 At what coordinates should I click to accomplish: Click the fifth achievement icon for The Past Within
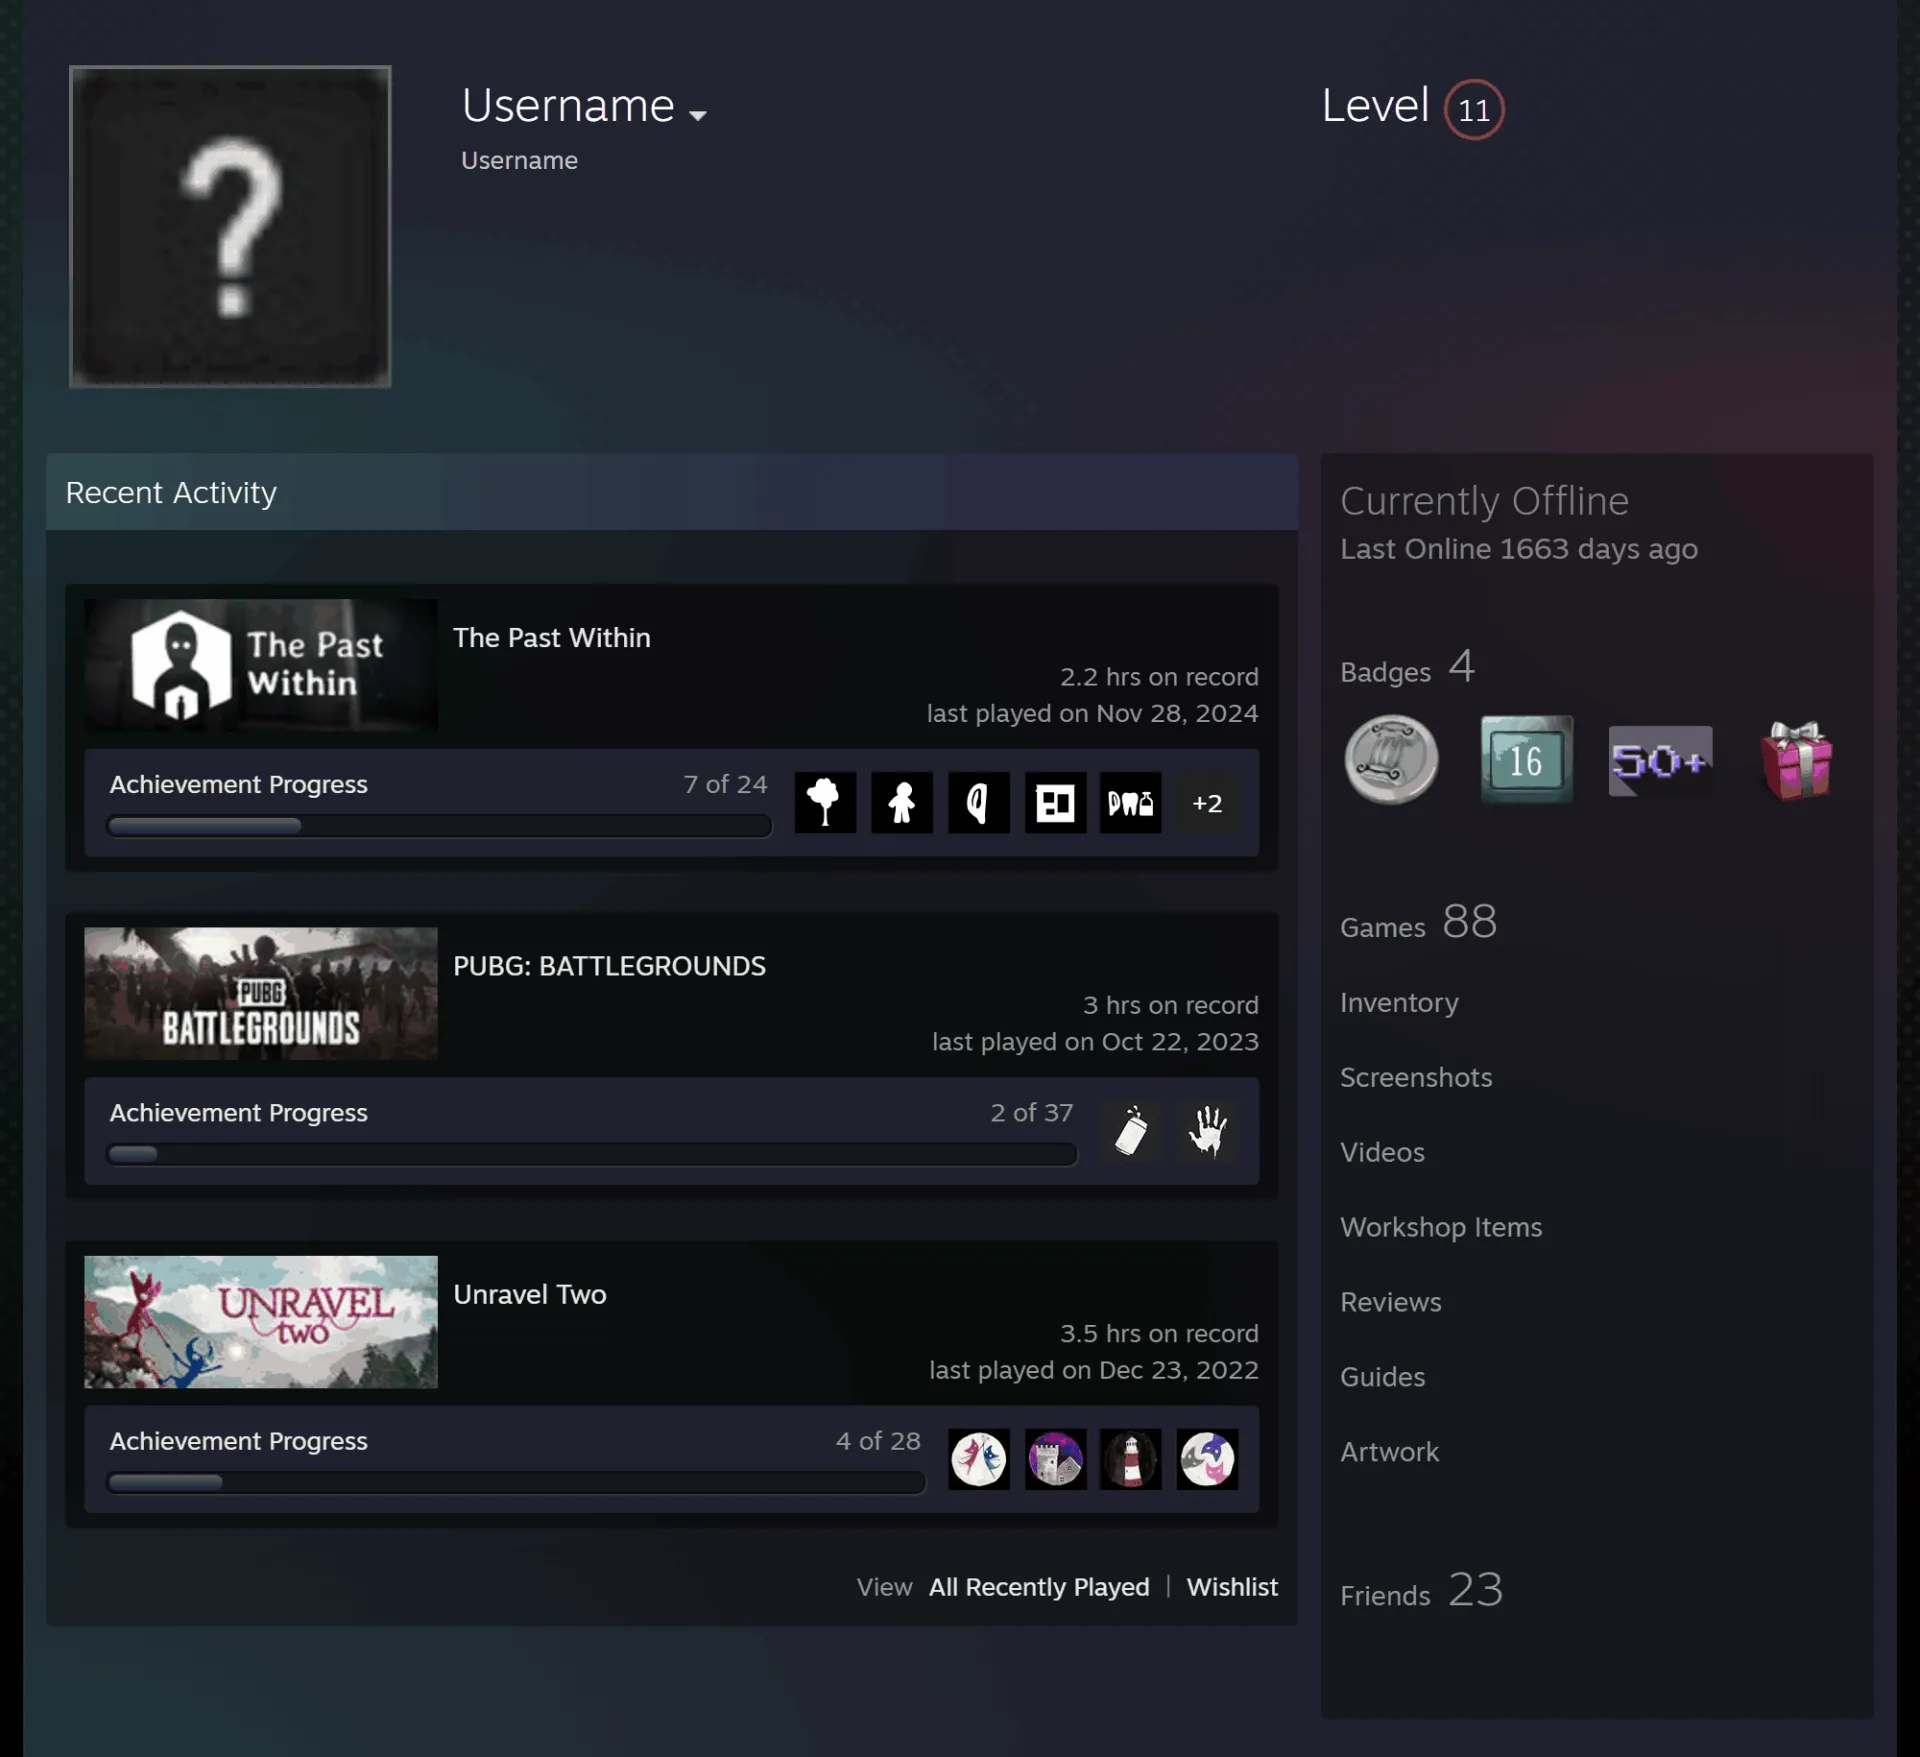[1131, 802]
